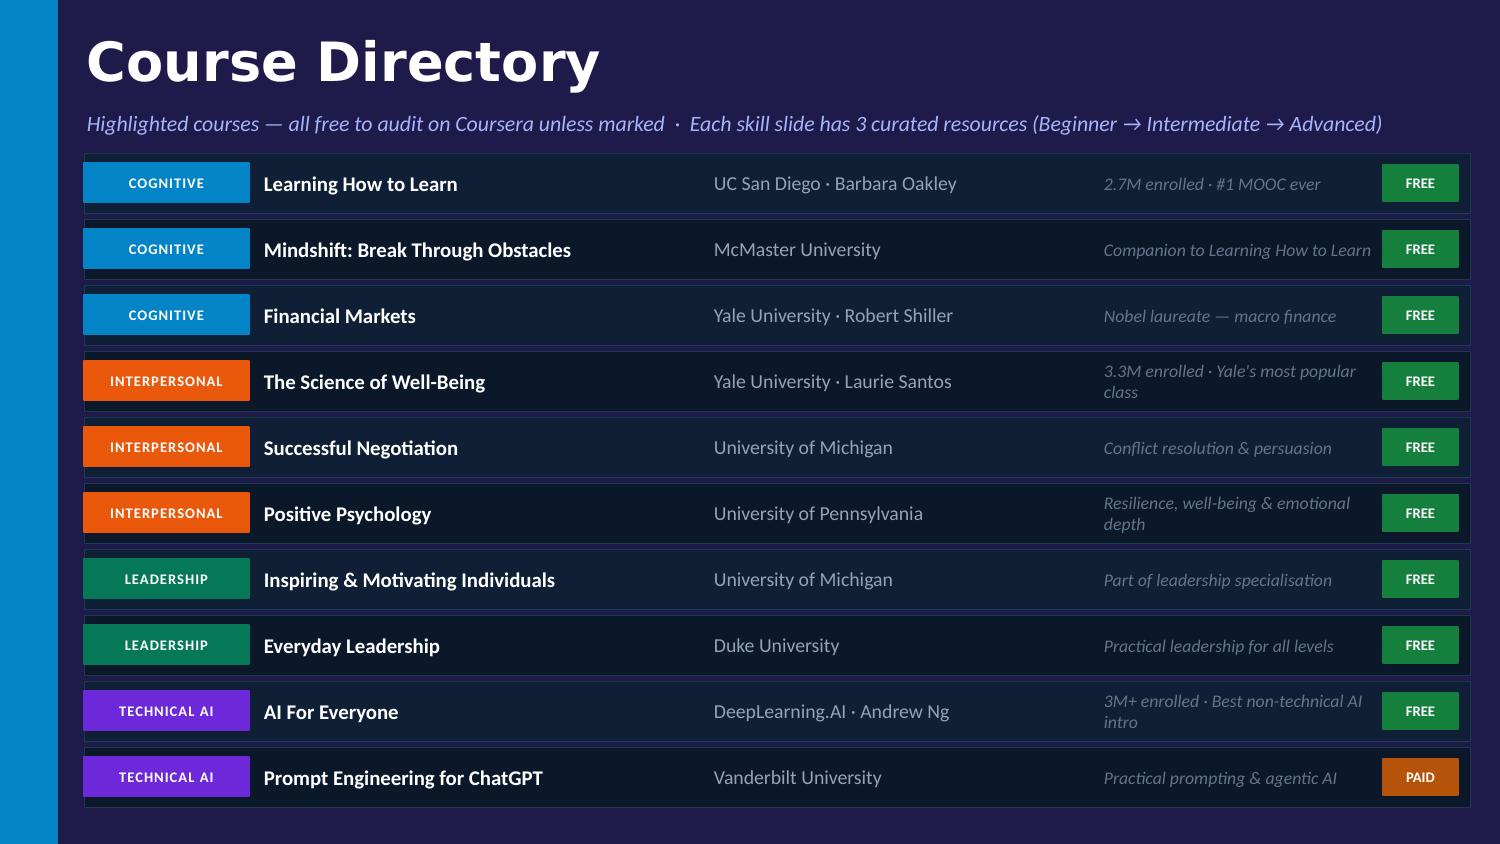
Task: Click Yale University · Laurie Santos provider
Action: point(832,382)
